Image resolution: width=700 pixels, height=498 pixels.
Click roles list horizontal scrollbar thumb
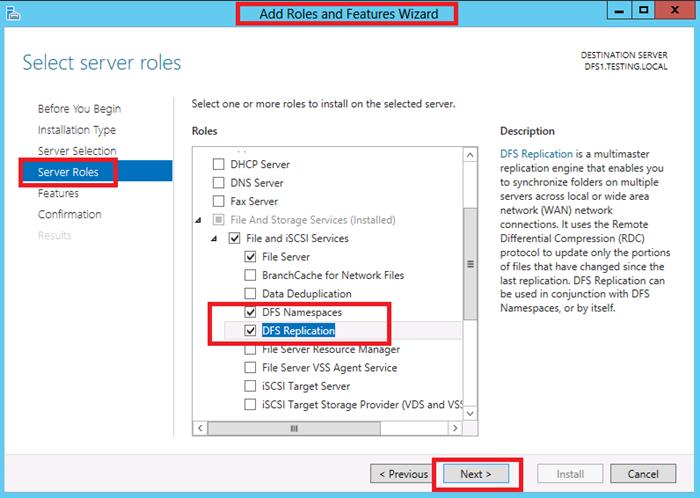[x=294, y=428]
